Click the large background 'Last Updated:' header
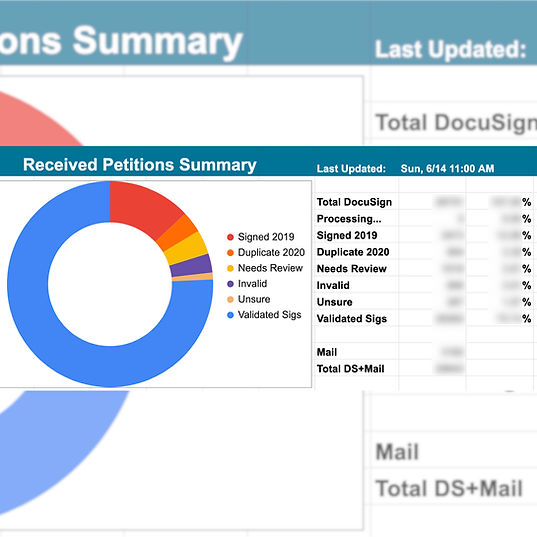Viewport: 537px width, 537px height. [x=450, y=50]
